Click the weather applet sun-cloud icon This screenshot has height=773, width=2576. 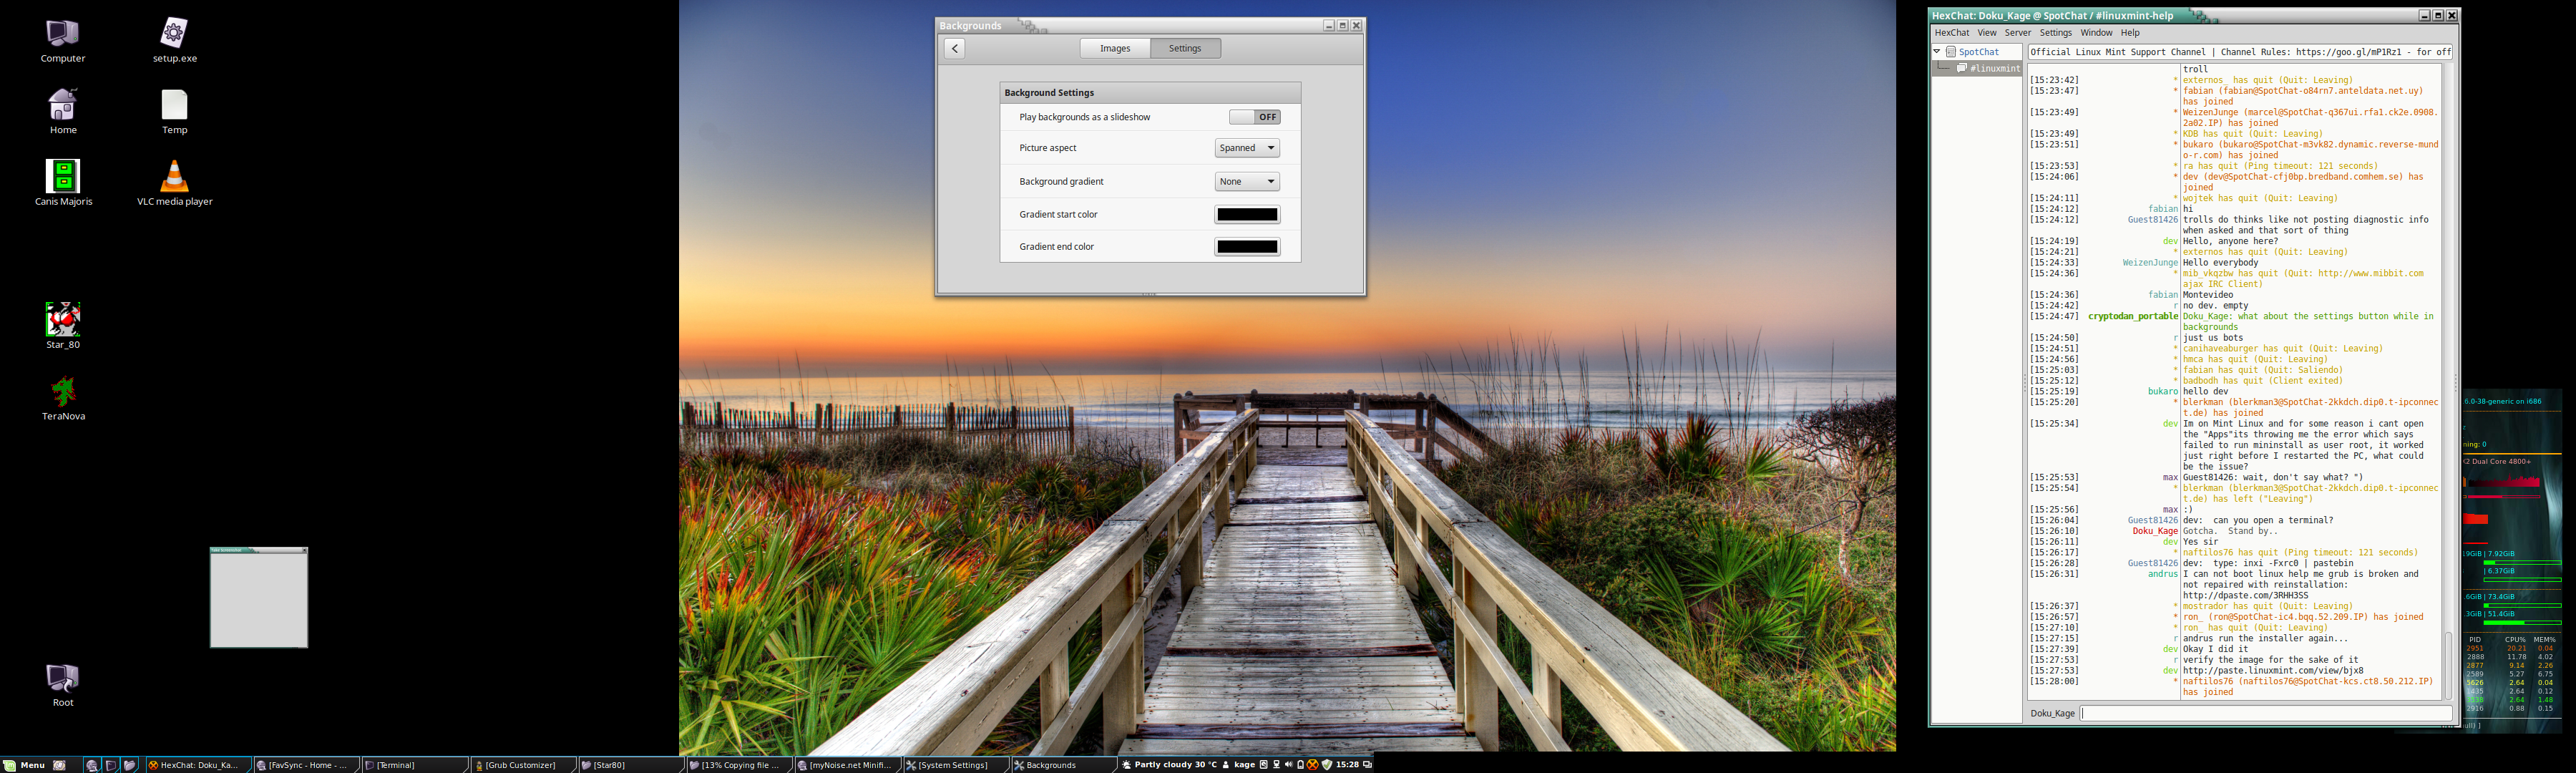tap(1126, 765)
